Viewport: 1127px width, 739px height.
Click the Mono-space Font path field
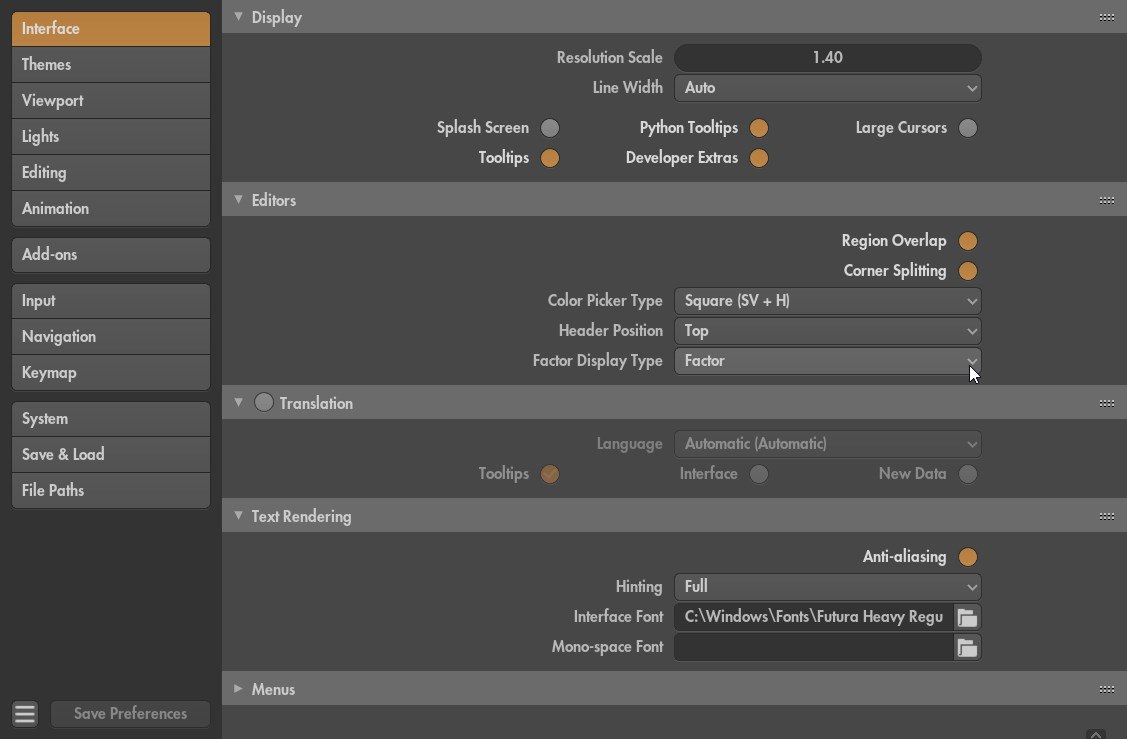[x=814, y=647]
